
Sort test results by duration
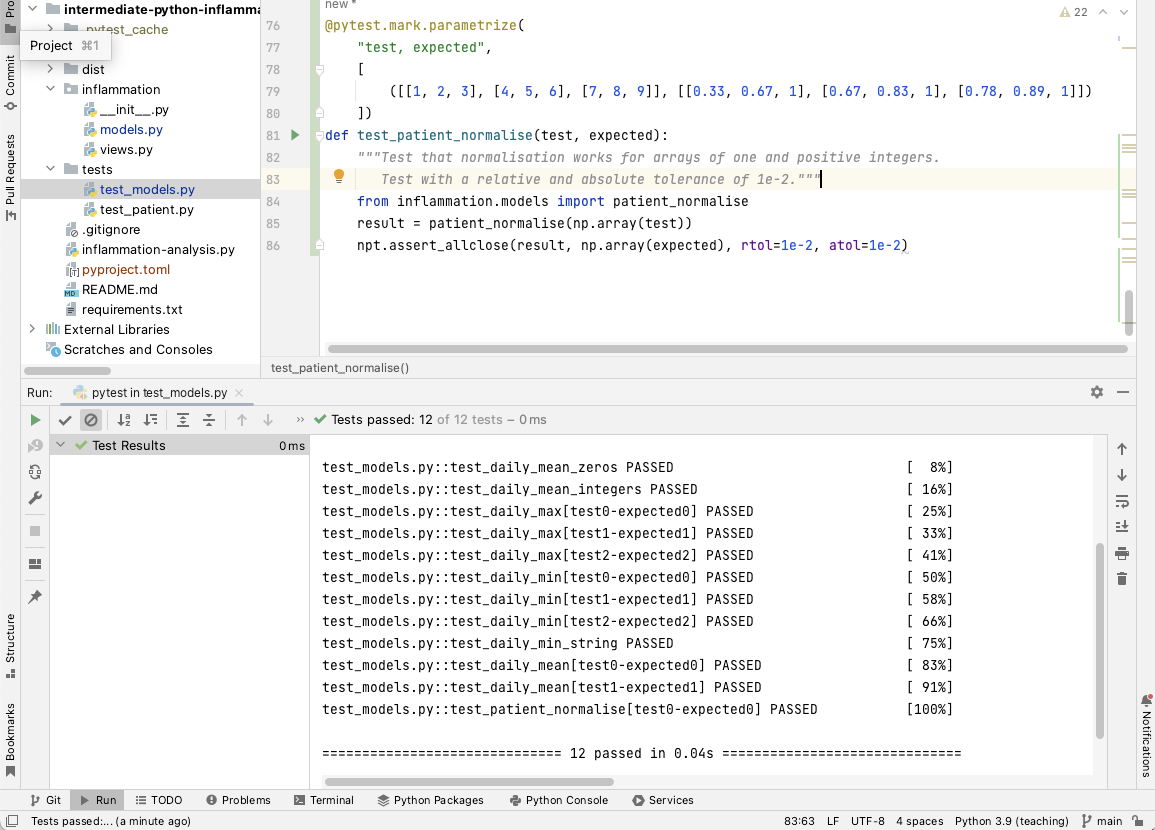pyautogui.click(x=148, y=420)
